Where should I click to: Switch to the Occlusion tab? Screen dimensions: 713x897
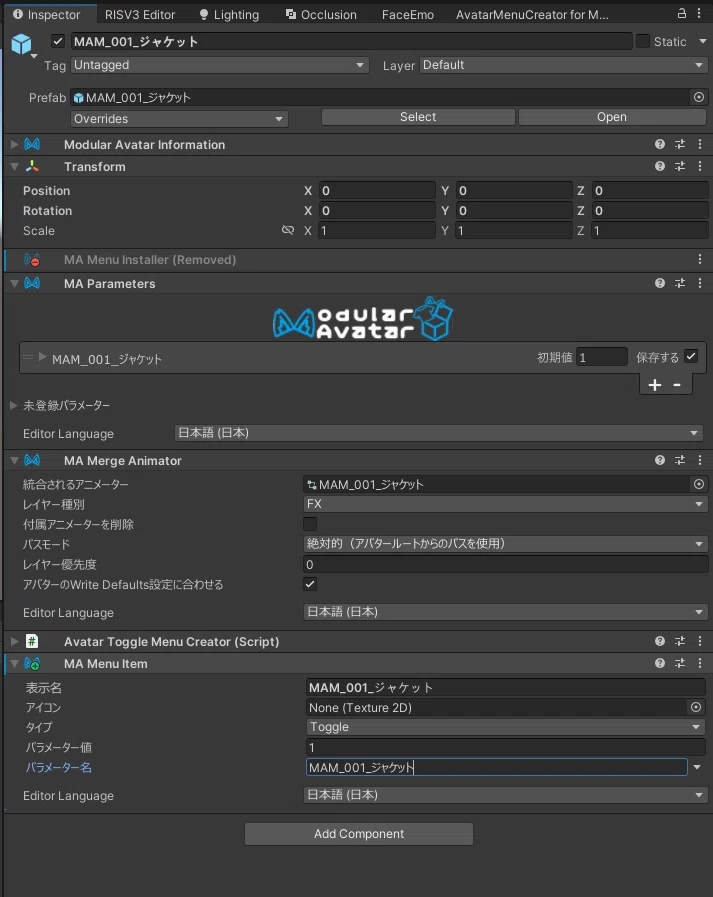[x=321, y=15]
